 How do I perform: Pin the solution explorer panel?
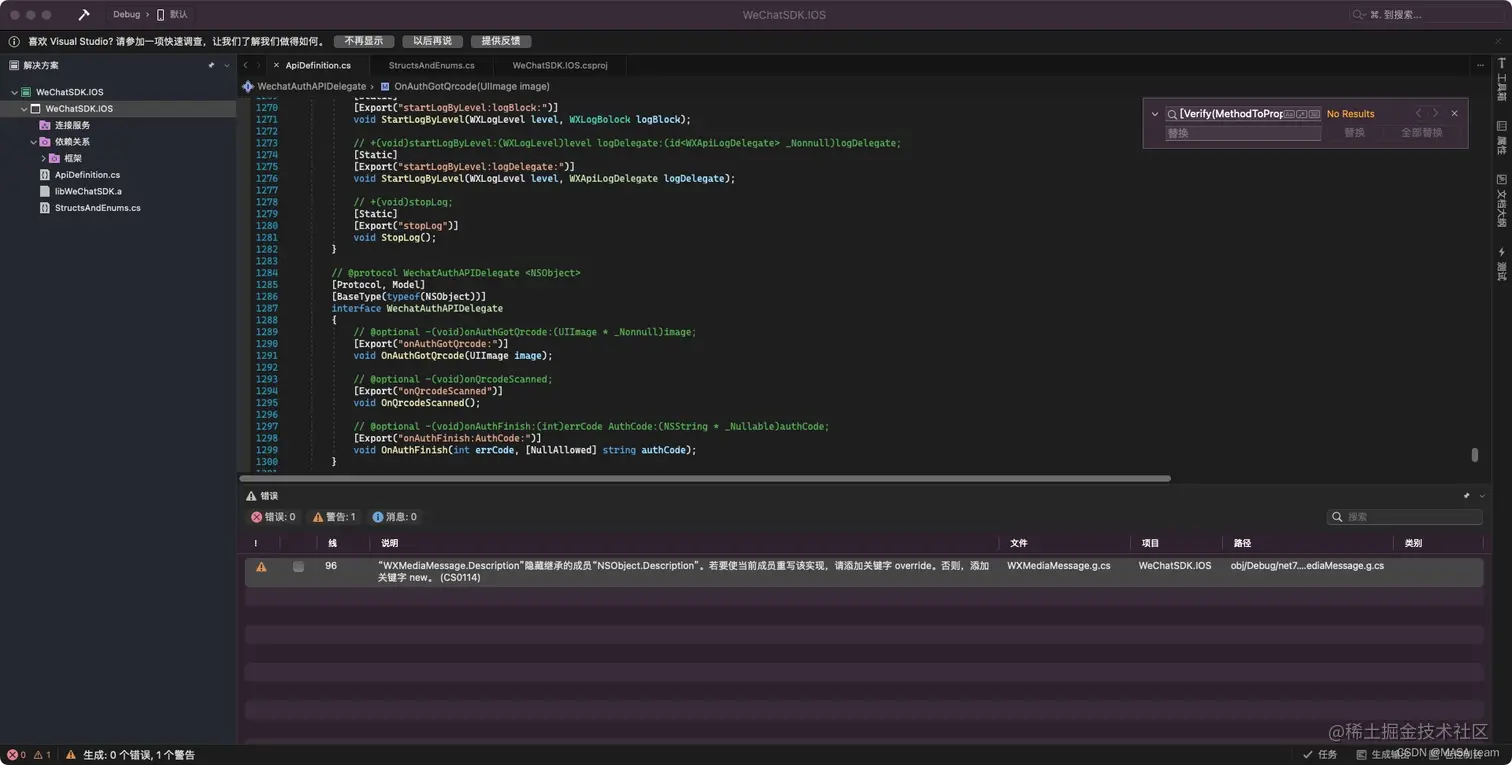click(x=211, y=65)
